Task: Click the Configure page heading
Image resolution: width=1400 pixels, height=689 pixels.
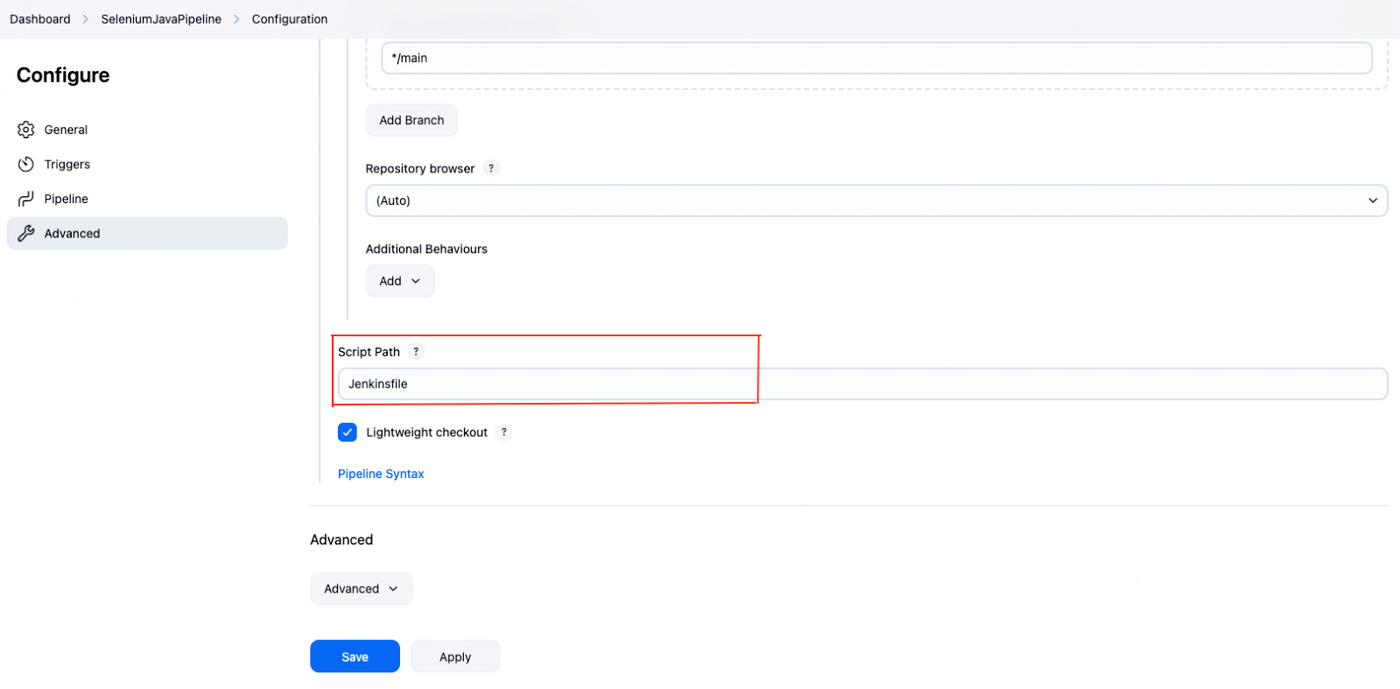Action: [63, 75]
